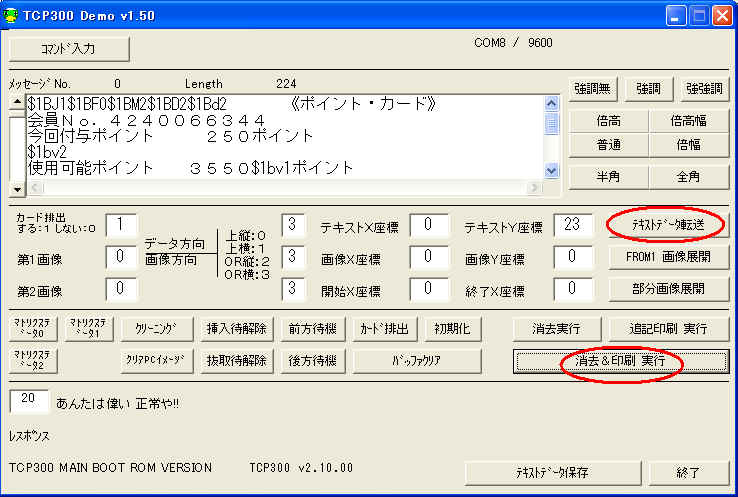Focus the 第1画像 value field
738x497 pixels.
pos(120,257)
